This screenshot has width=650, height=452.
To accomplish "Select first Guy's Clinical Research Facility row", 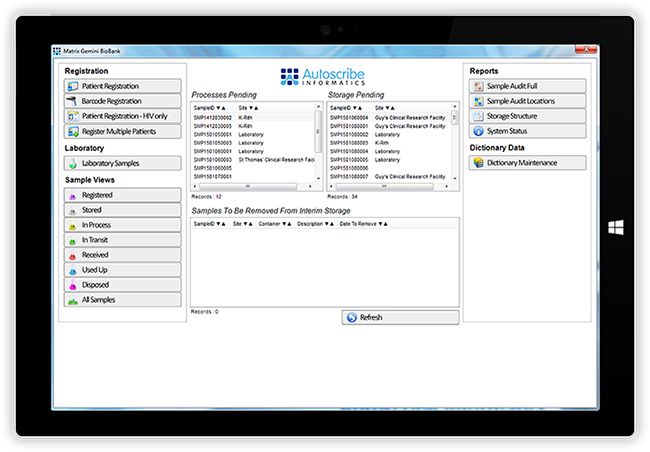I will click(x=389, y=118).
